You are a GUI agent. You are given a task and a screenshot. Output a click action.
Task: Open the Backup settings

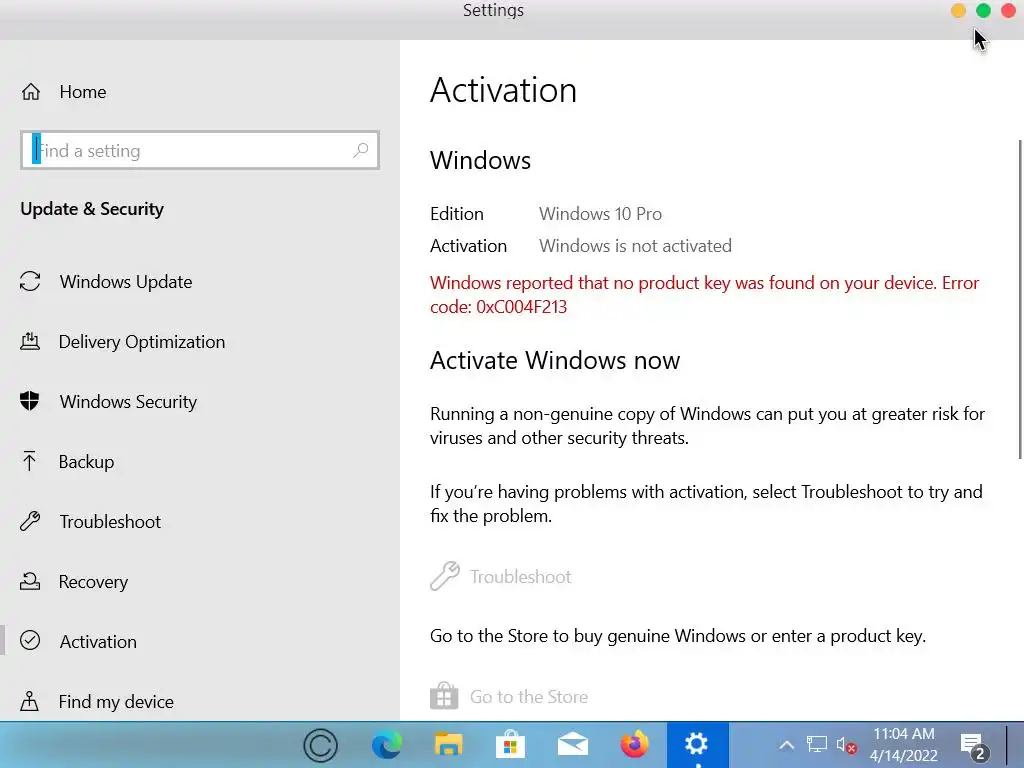tap(200, 462)
